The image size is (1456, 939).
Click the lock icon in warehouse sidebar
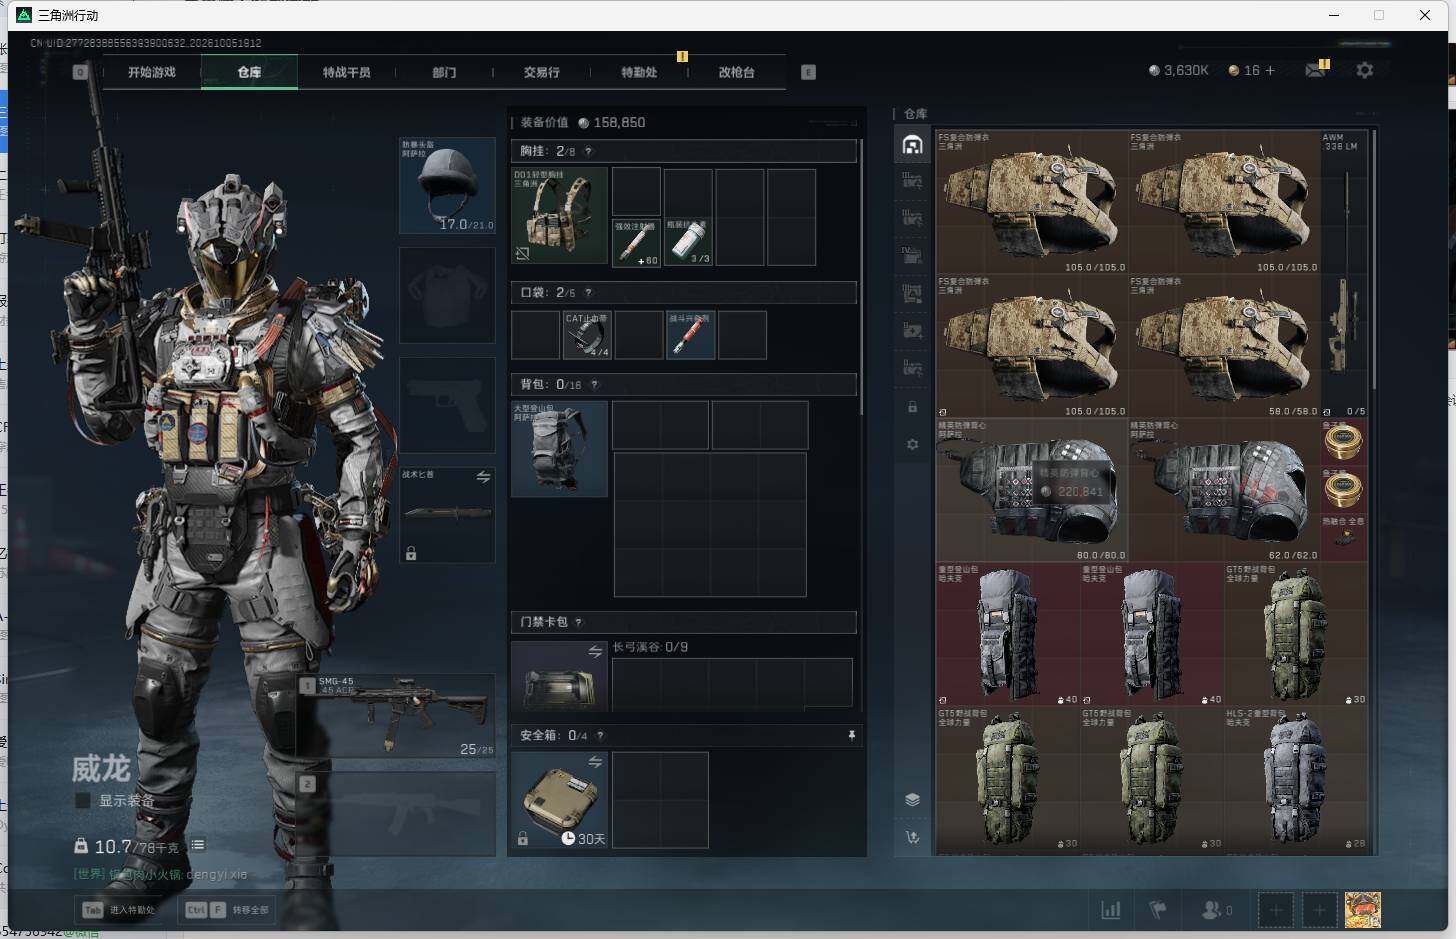point(912,407)
